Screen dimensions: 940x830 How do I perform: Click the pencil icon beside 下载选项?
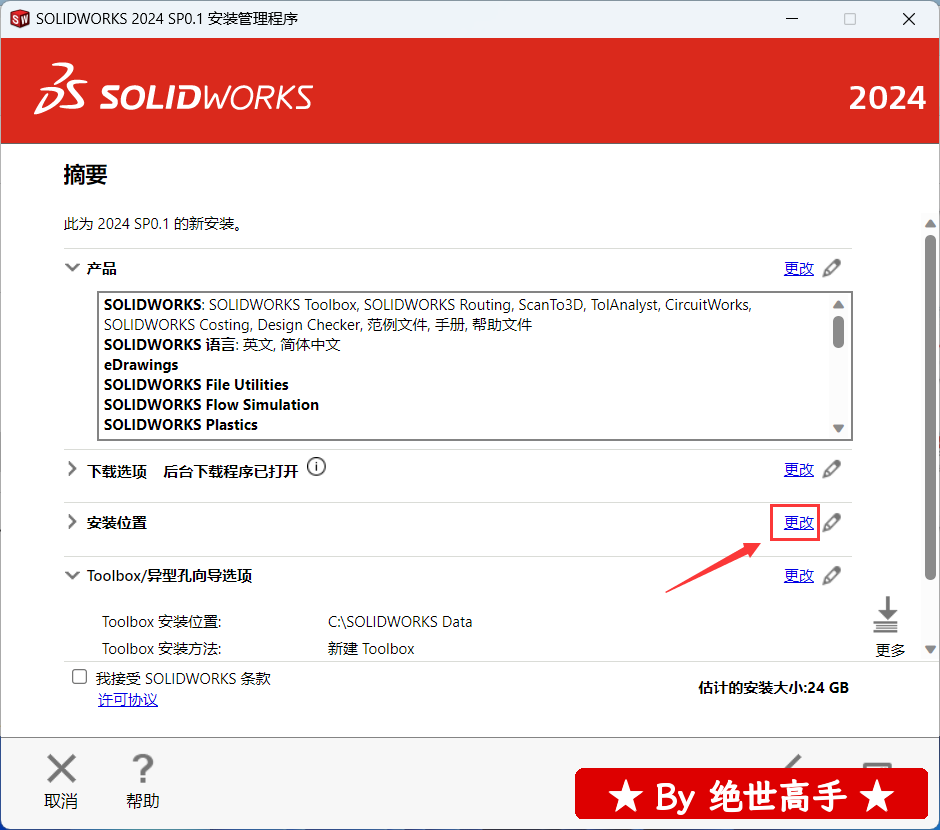[x=831, y=469]
